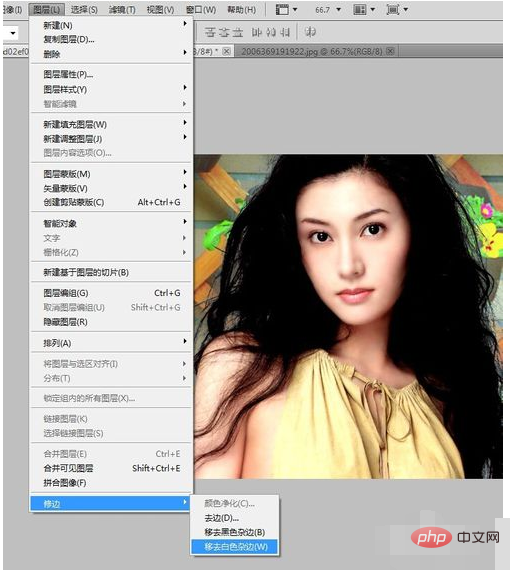This screenshot has width=510, height=570.
Task: Open the 滤镜(T) menu
Action: tap(122, 9)
